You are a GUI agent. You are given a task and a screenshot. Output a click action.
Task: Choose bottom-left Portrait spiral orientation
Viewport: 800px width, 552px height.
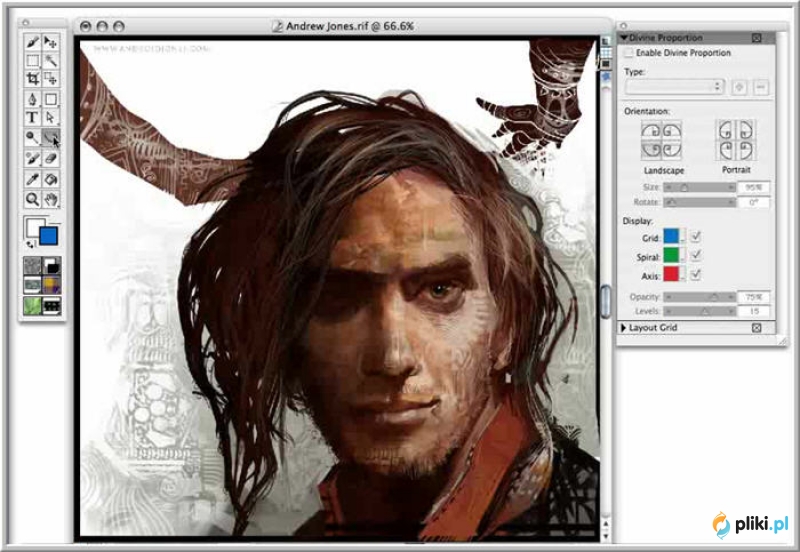(726, 150)
